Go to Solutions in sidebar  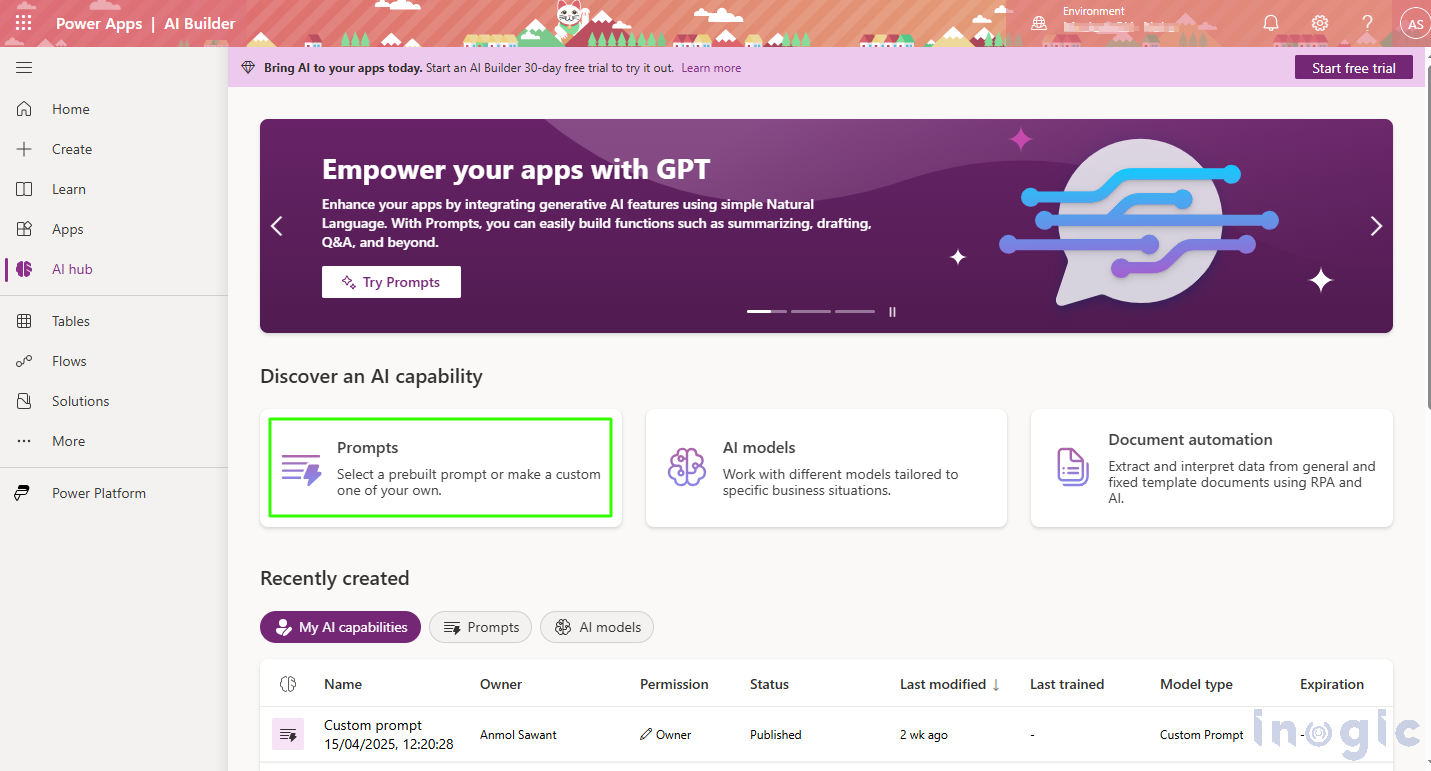point(113,401)
